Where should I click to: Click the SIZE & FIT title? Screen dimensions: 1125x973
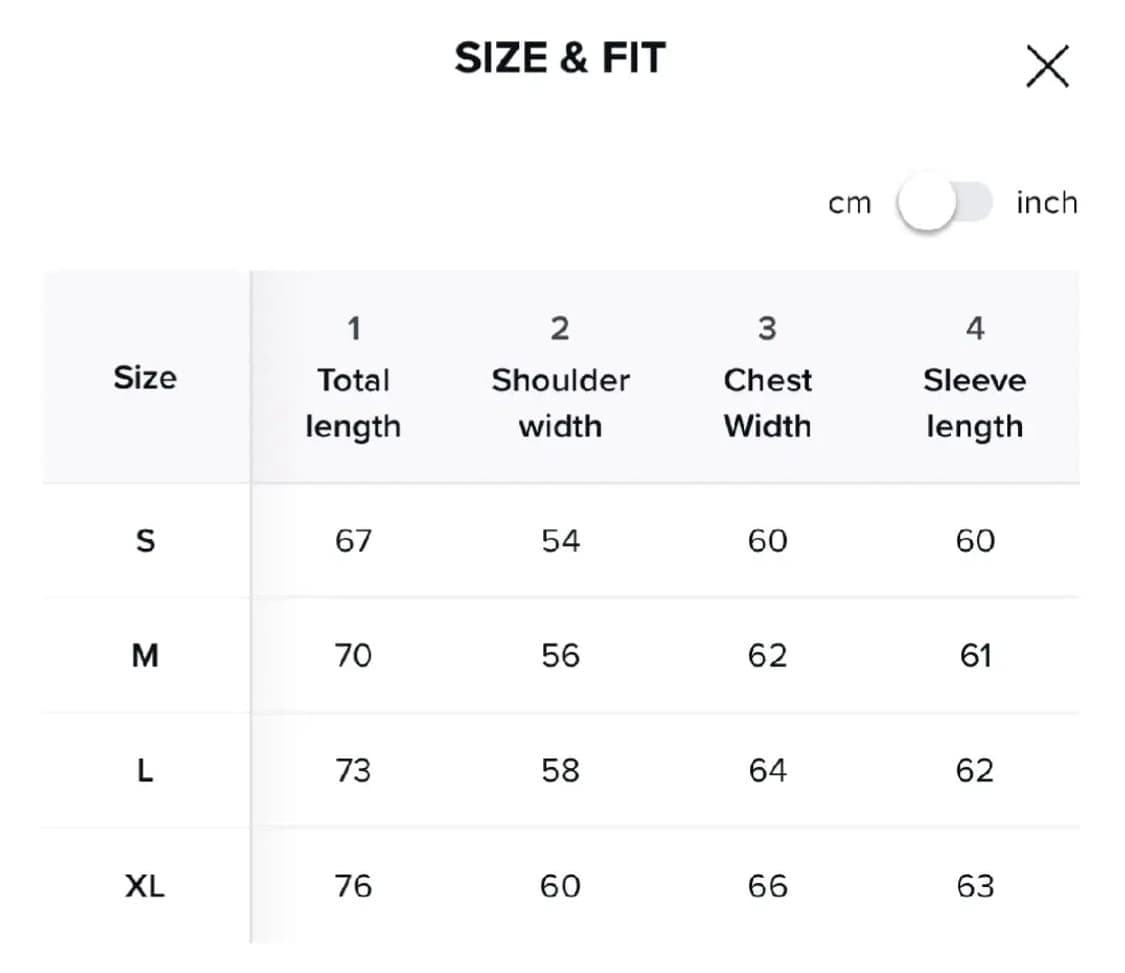point(560,58)
